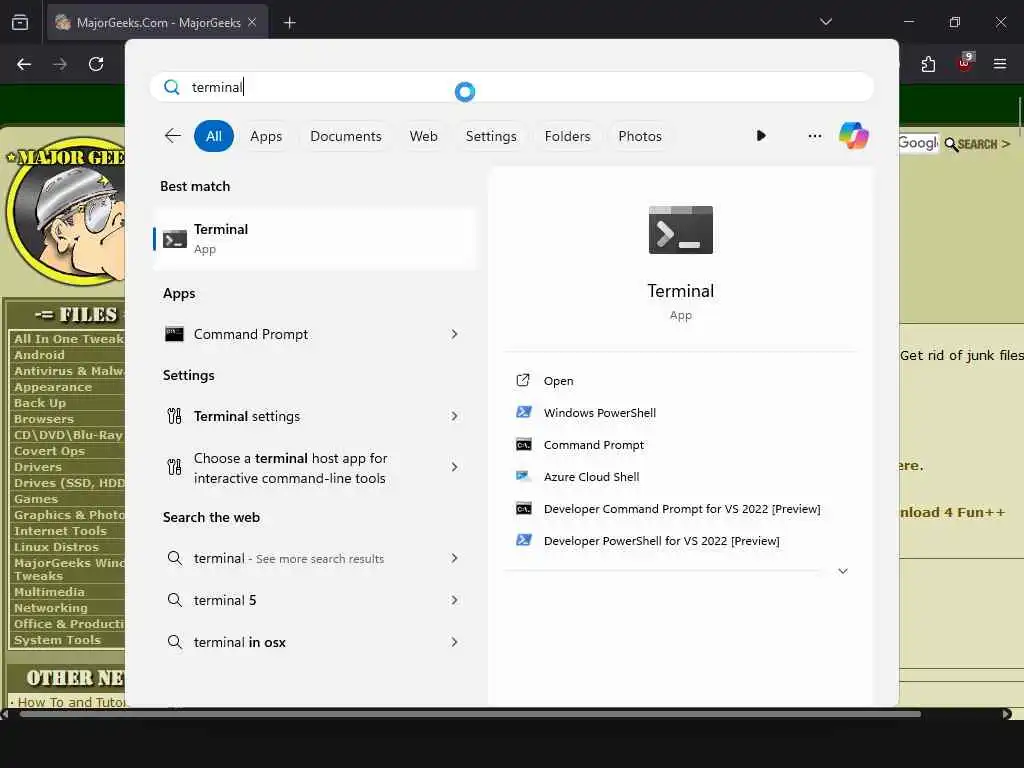This screenshot has width=1024, height=768.
Task: Open System Tools category link
Action: point(57,640)
